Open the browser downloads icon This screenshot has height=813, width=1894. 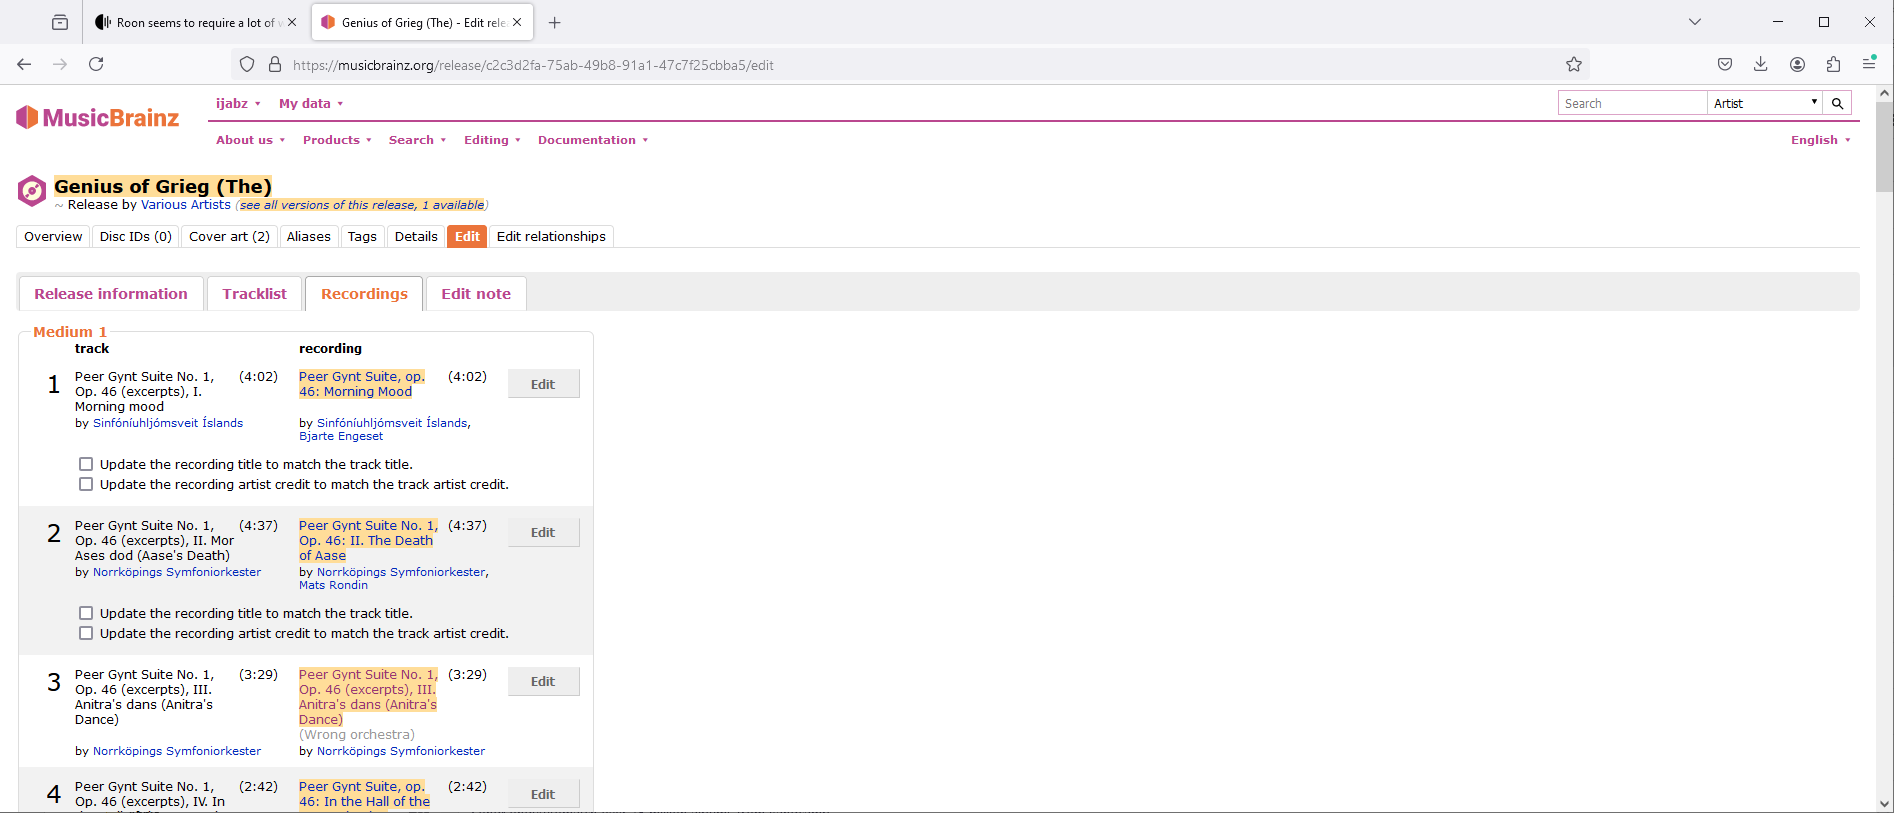(x=1761, y=64)
